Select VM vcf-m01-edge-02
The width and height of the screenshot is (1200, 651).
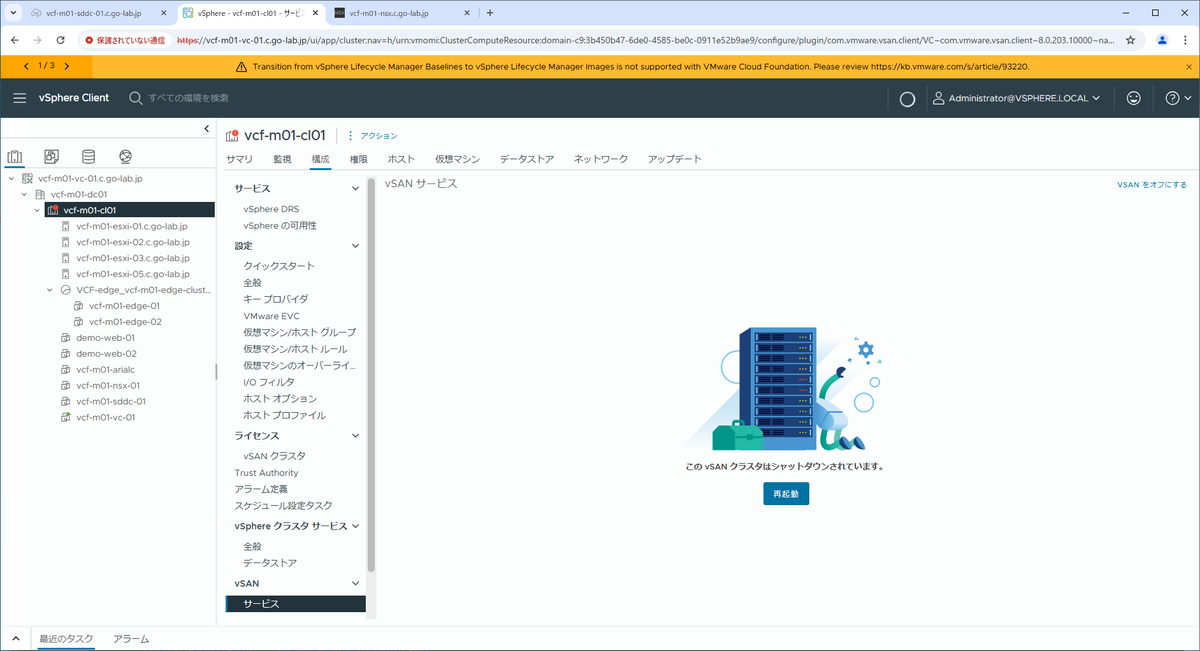tap(124, 322)
